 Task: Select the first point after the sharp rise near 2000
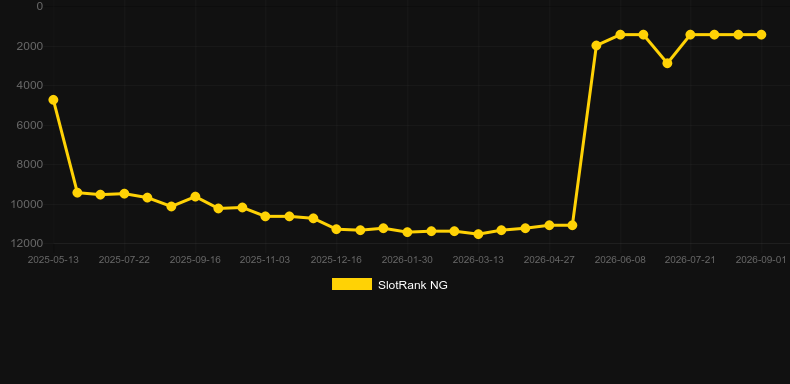pos(596,46)
